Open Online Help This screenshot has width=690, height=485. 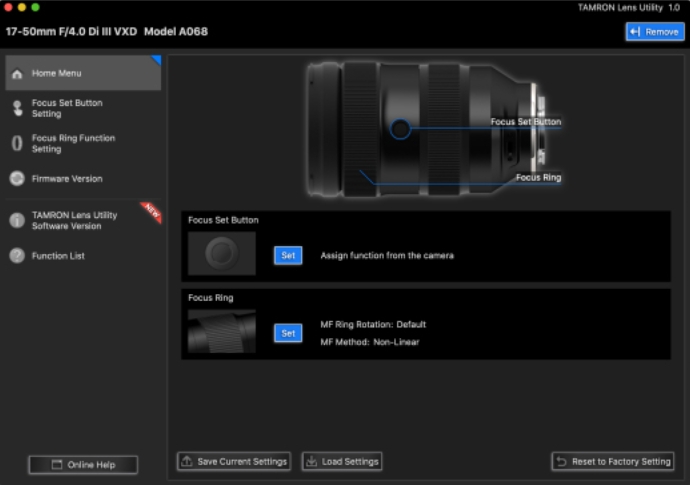(82, 465)
